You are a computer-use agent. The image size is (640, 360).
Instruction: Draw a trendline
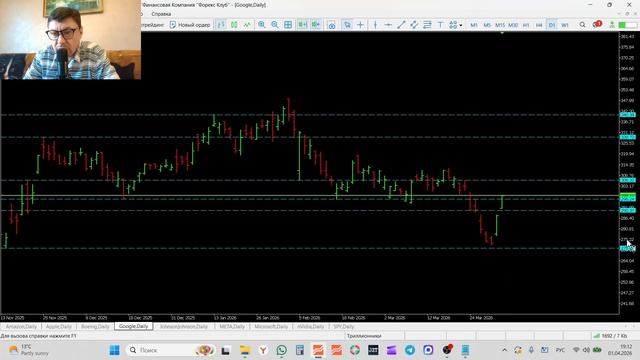(x=401, y=25)
